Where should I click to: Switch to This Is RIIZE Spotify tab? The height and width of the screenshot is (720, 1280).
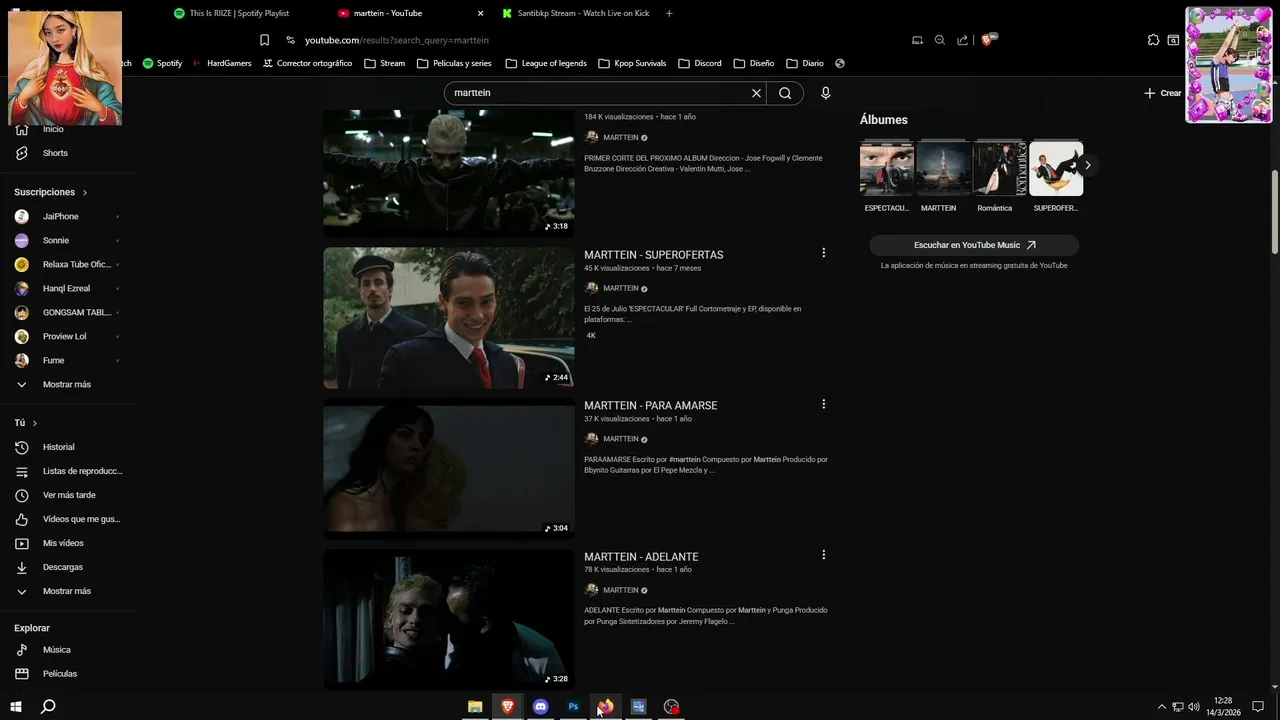click(240, 13)
